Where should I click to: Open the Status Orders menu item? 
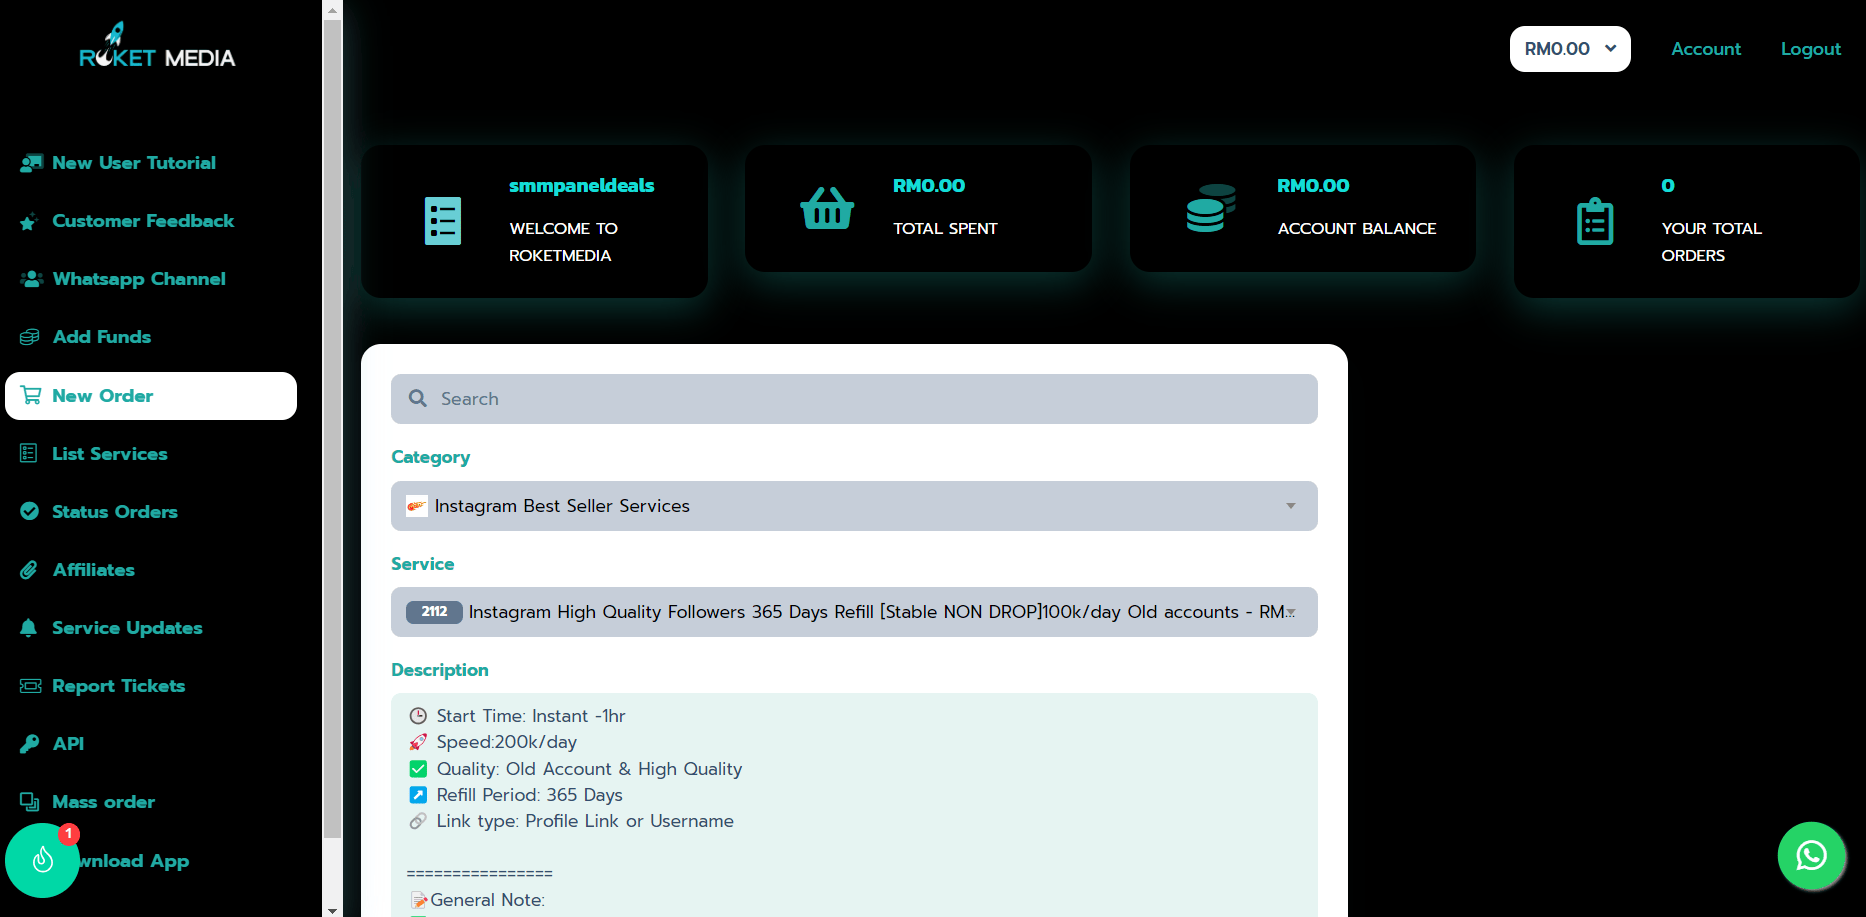(x=114, y=512)
